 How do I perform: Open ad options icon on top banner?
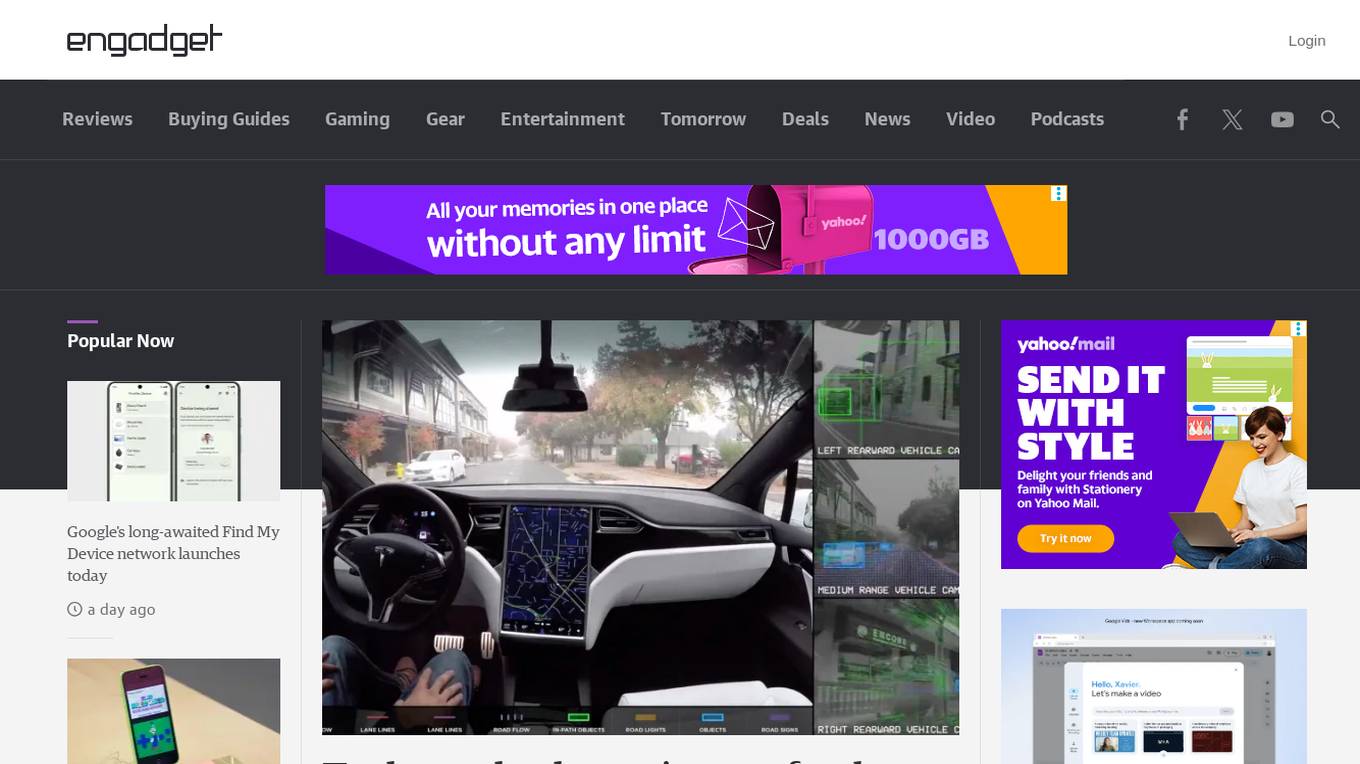pyautogui.click(x=1059, y=193)
